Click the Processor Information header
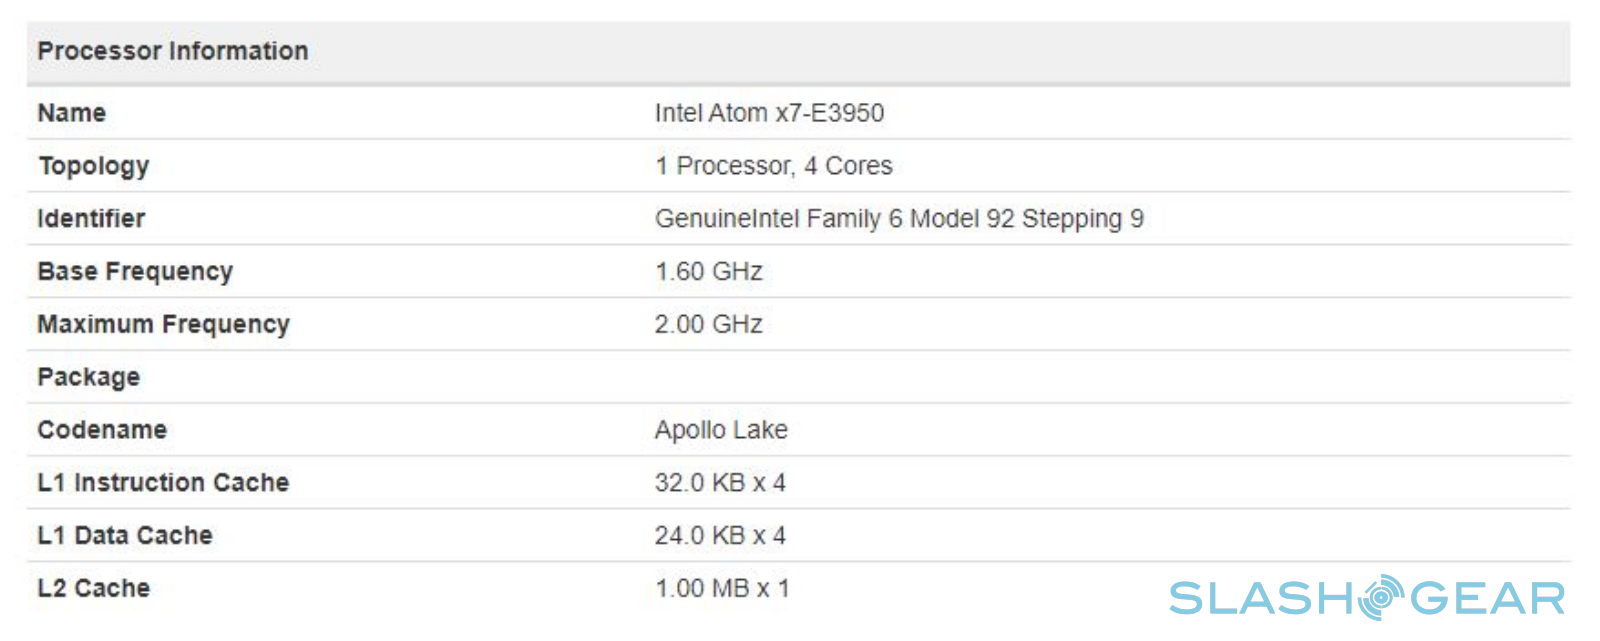Image resolution: width=1600 pixels, height=641 pixels. [173, 51]
